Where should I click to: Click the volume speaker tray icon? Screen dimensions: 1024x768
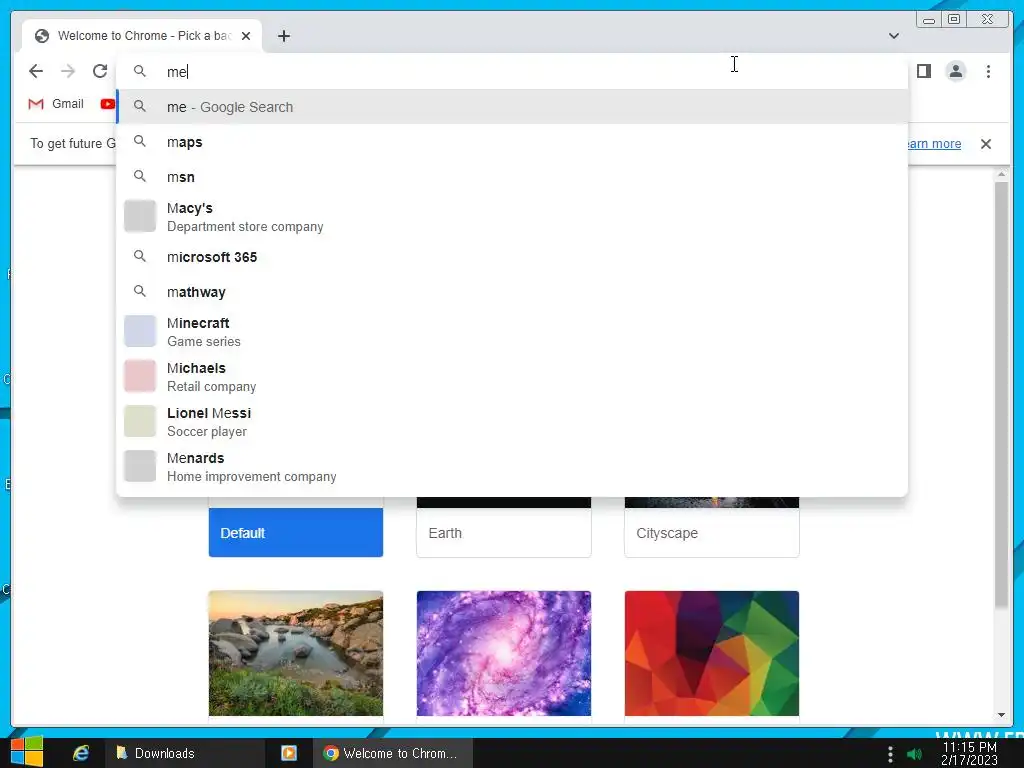click(914, 754)
